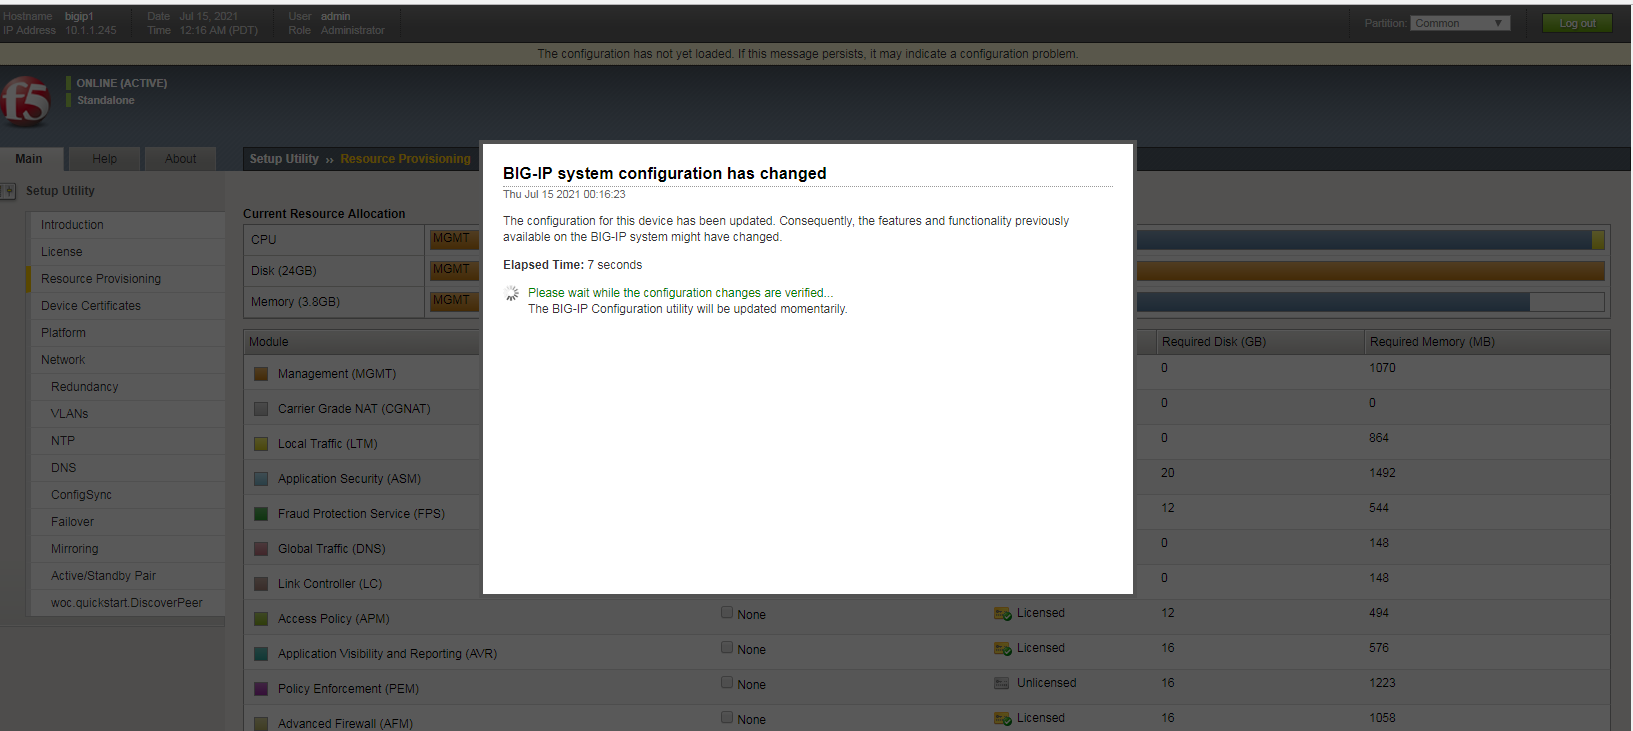Expand the Setup Utility menu section
The height and width of the screenshot is (731, 1633).
[60, 191]
